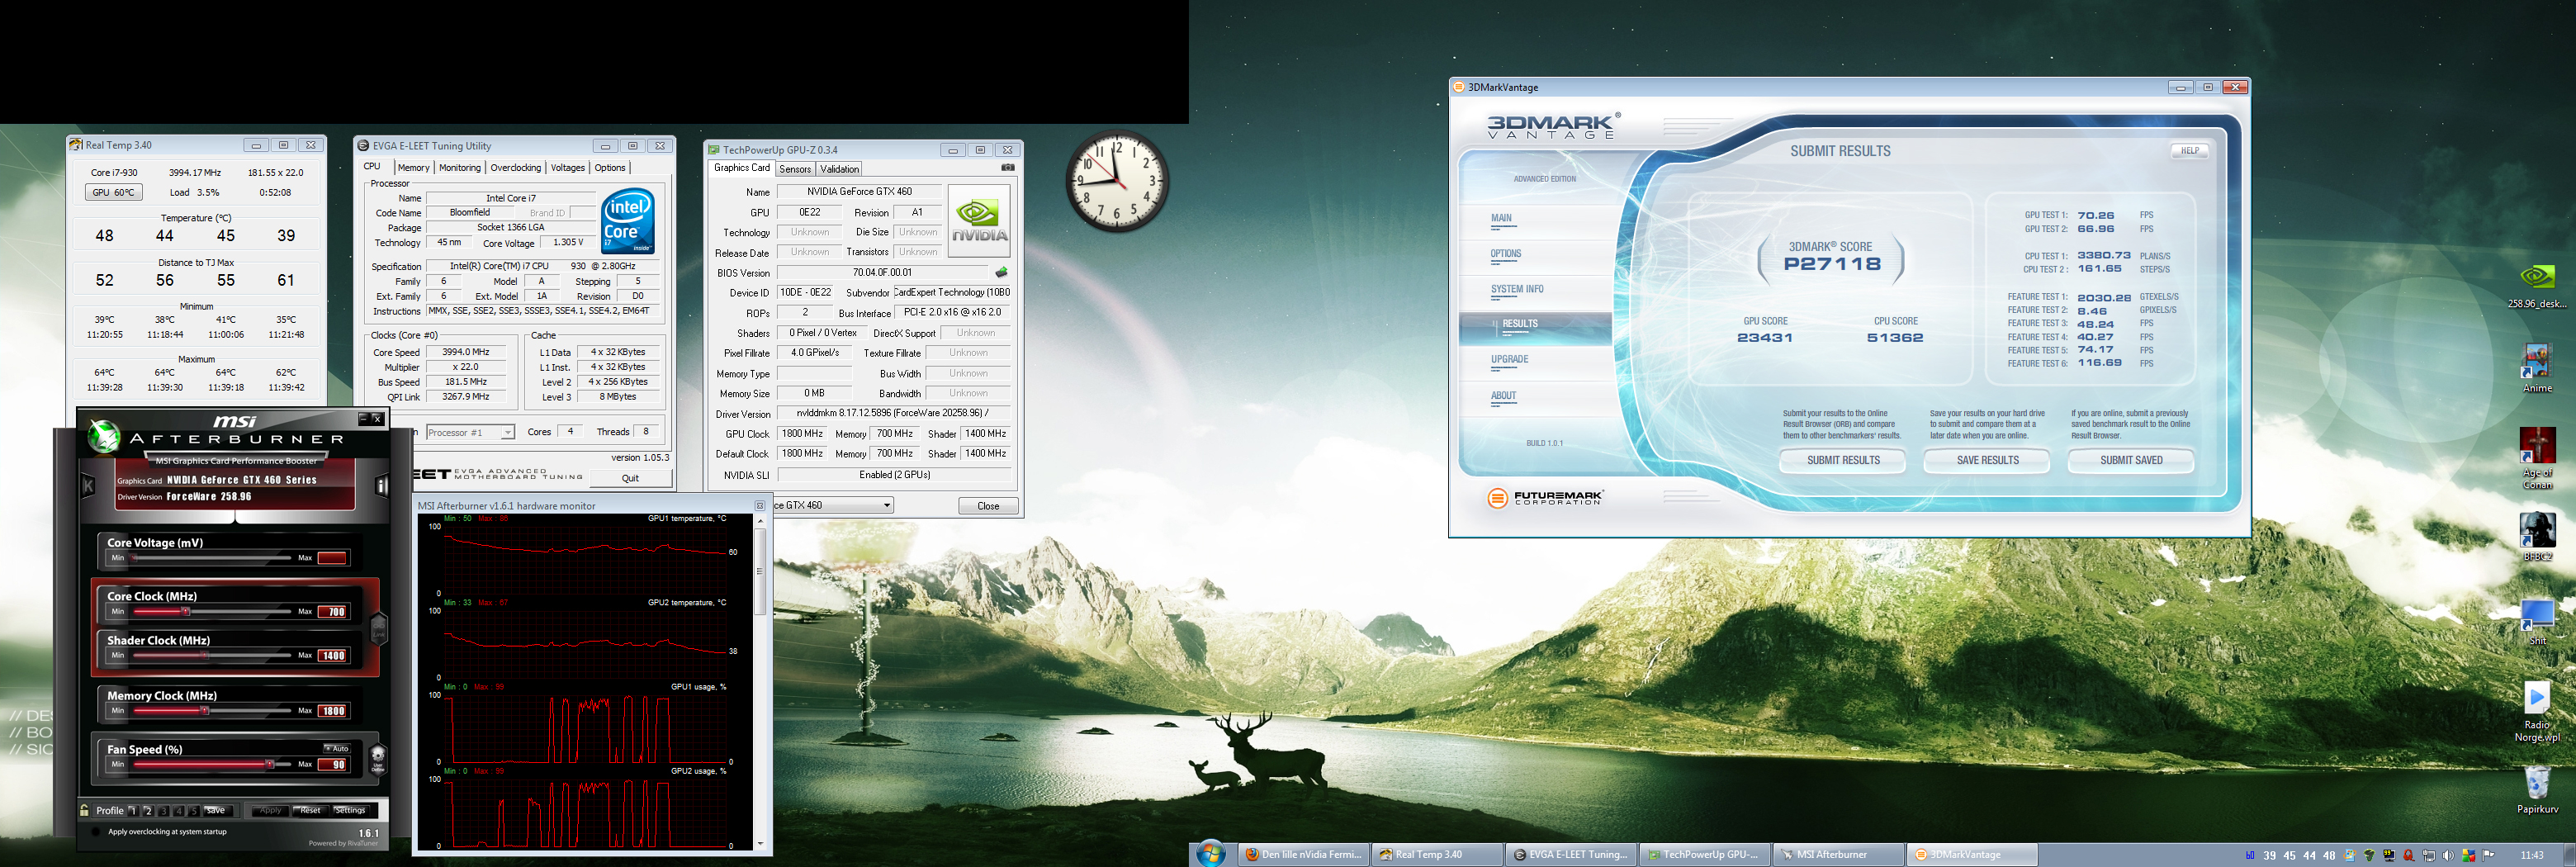Image resolution: width=2576 pixels, height=867 pixels.
Task: Open MAIN section in 3DMark Vantage
Action: (x=1501, y=218)
